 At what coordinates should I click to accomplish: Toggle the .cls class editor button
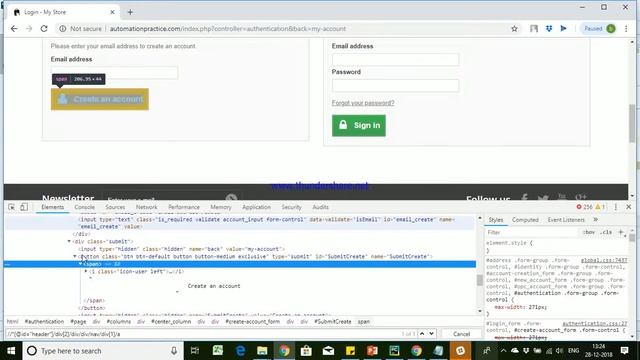(607, 232)
